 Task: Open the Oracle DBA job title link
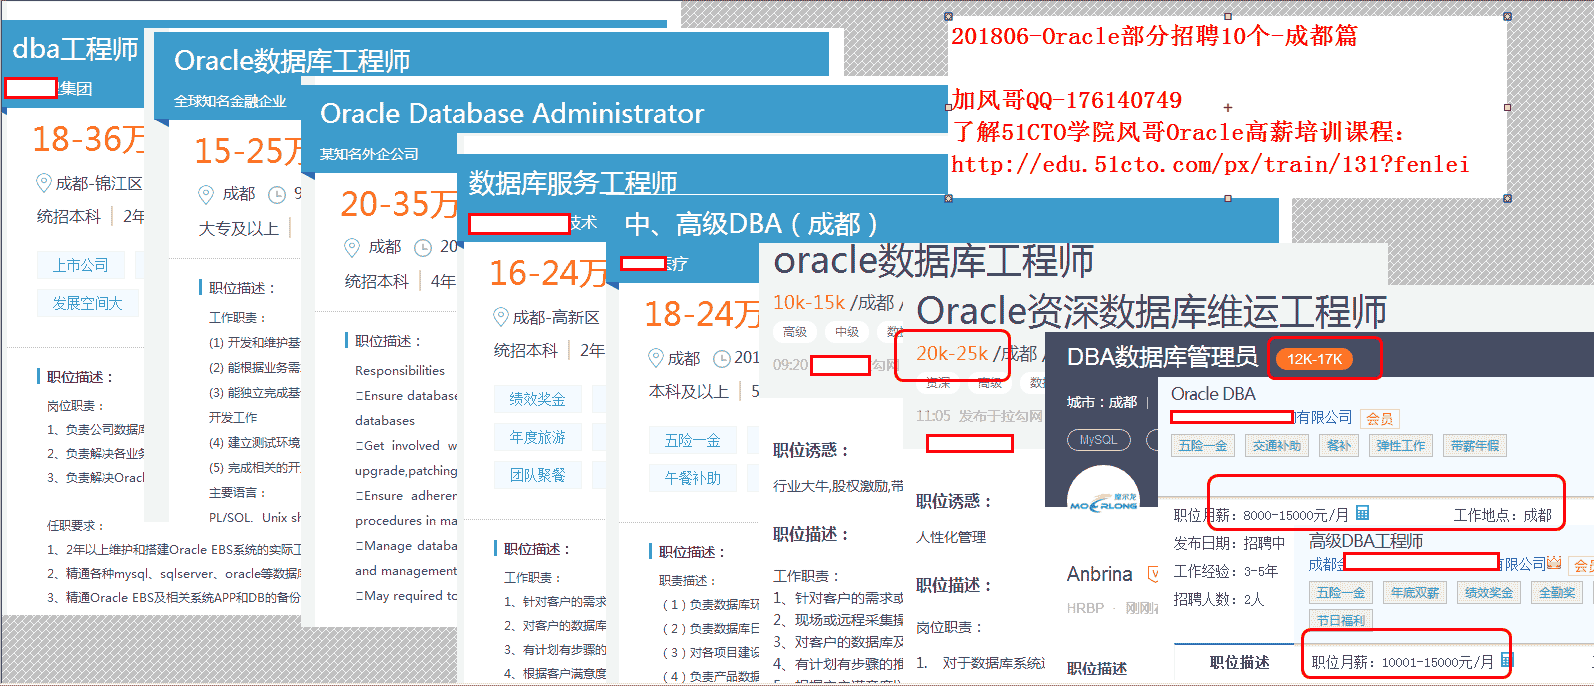click(1213, 394)
